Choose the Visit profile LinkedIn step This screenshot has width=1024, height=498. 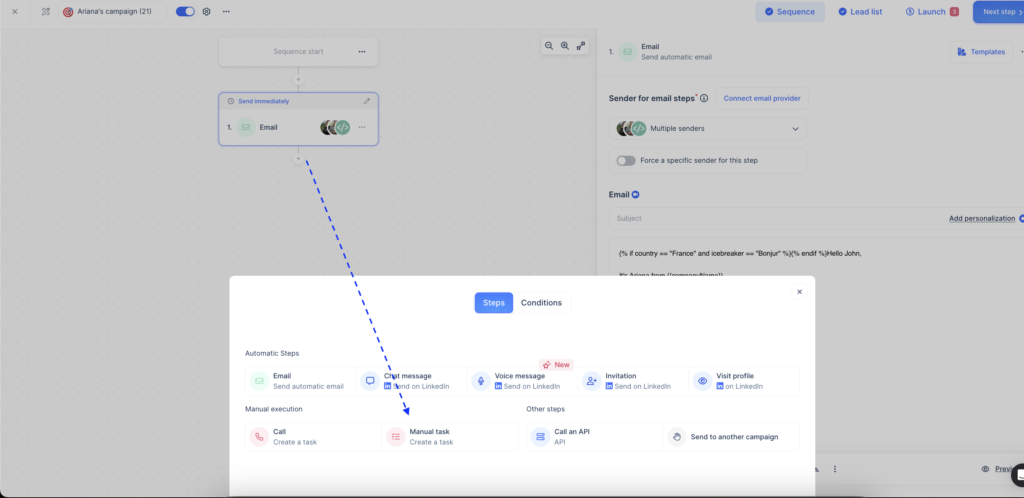point(745,381)
